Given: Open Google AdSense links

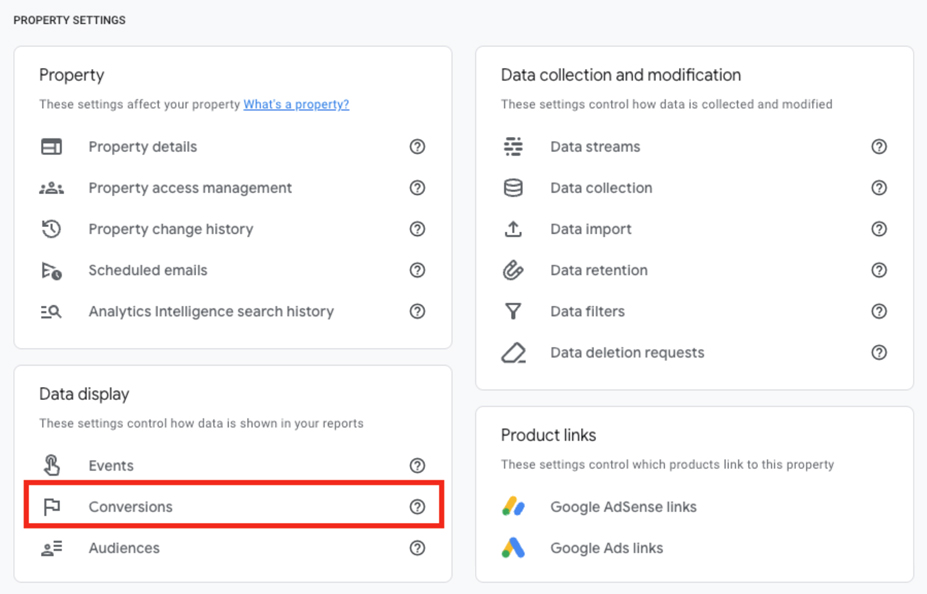Looking at the screenshot, I should 624,507.
